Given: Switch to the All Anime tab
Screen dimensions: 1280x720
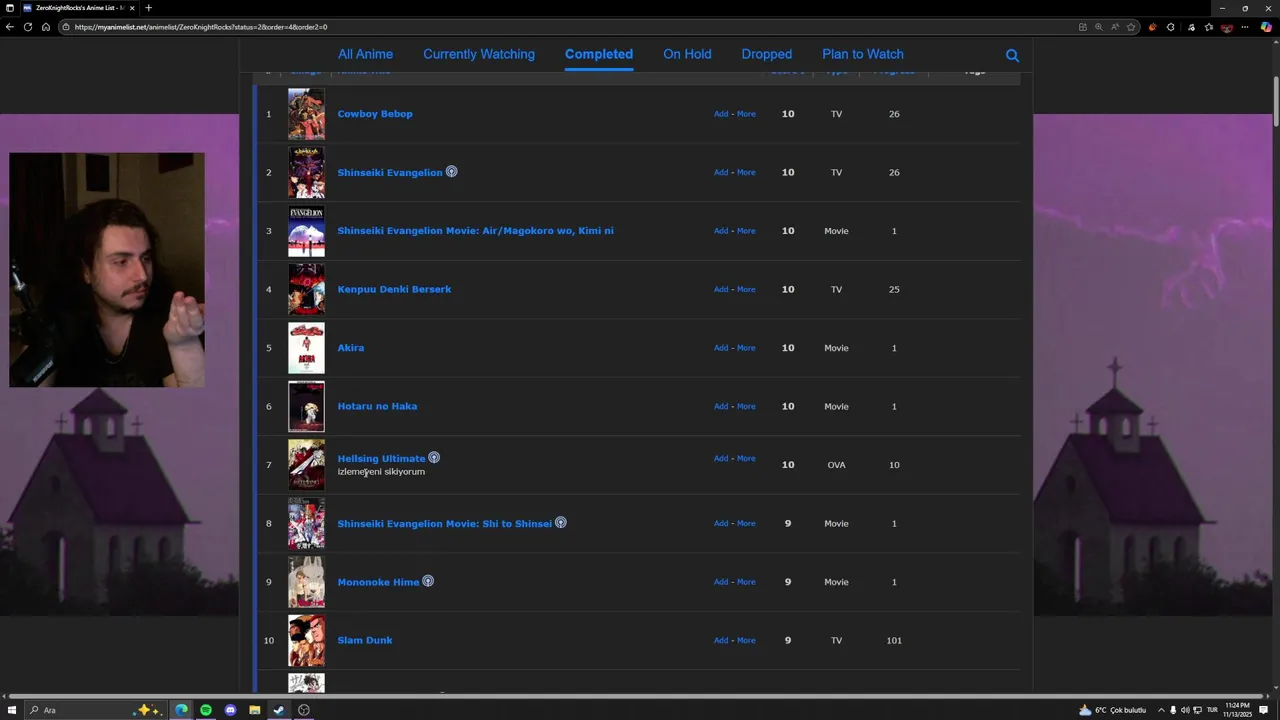Looking at the screenshot, I should tap(365, 54).
